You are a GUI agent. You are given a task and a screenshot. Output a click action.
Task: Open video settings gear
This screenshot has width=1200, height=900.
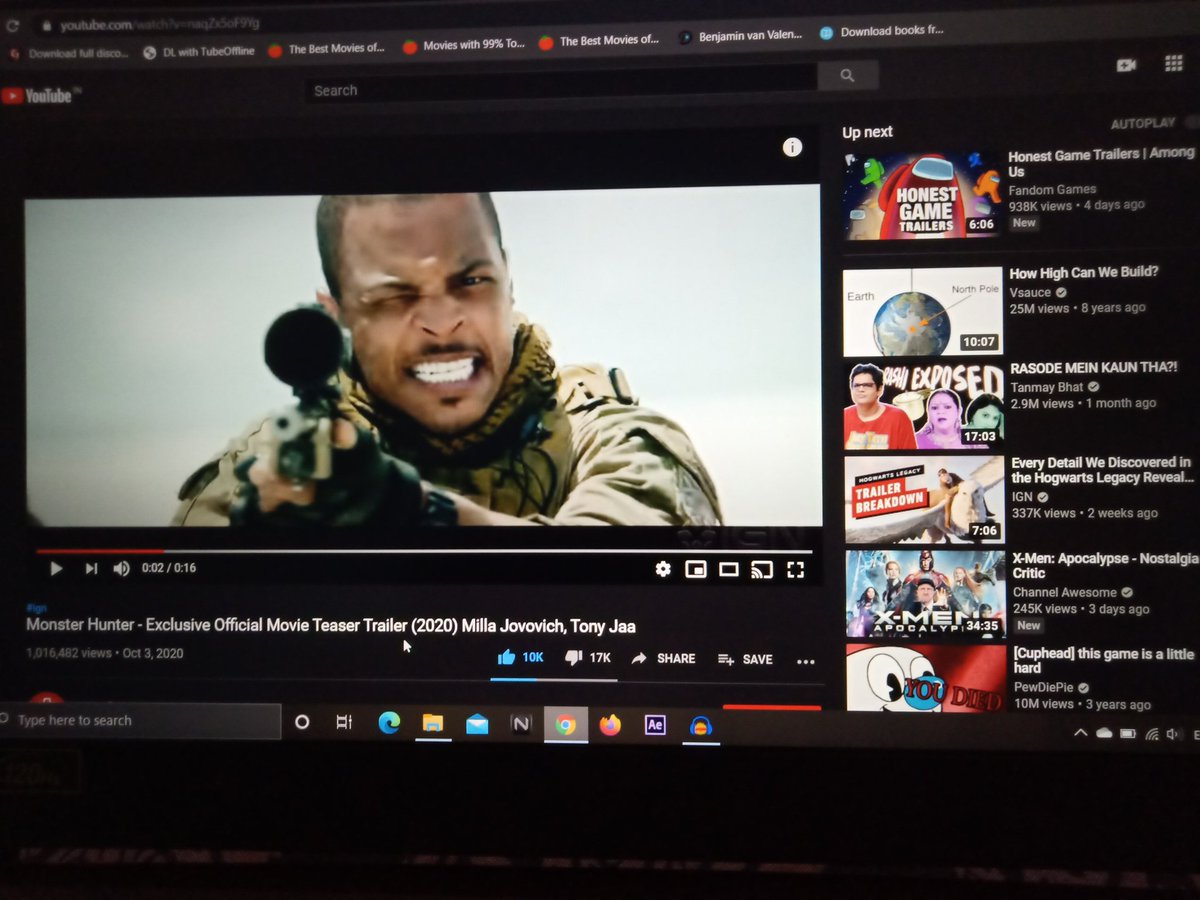coord(662,569)
